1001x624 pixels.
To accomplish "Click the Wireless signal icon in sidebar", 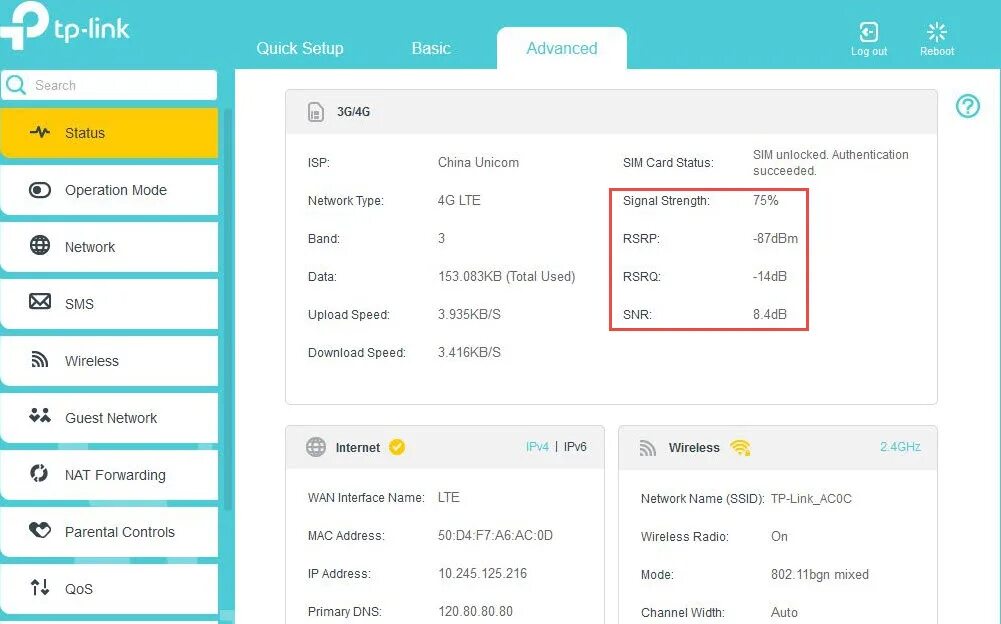I will [40, 360].
